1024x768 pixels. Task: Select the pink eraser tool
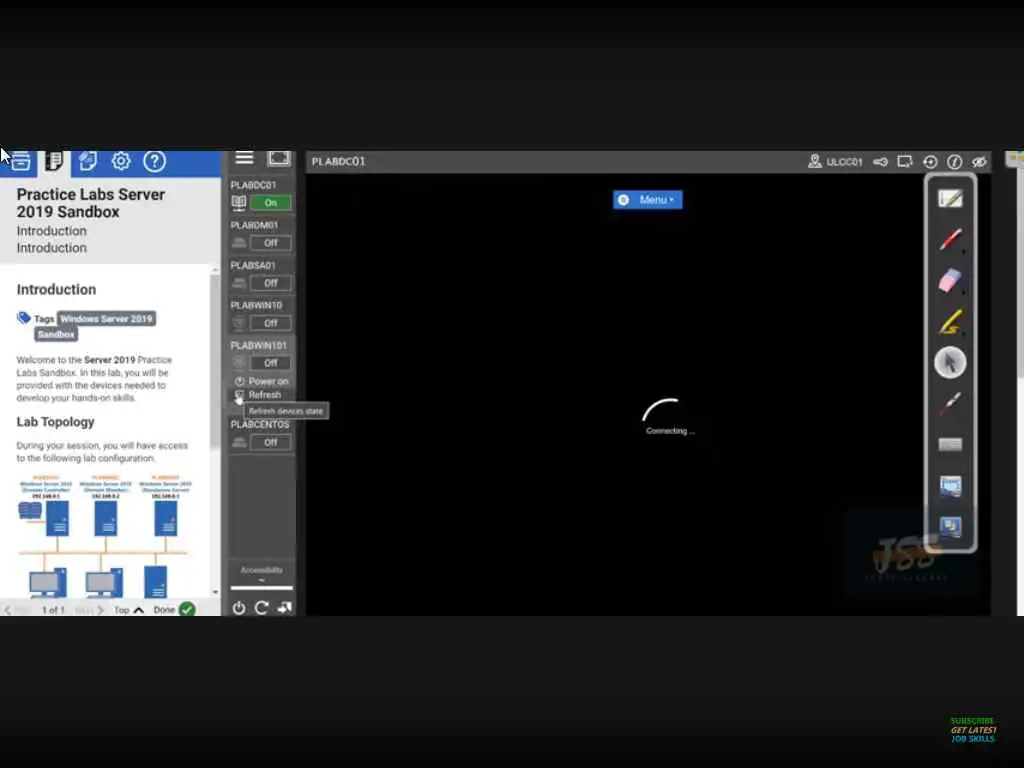point(950,280)
